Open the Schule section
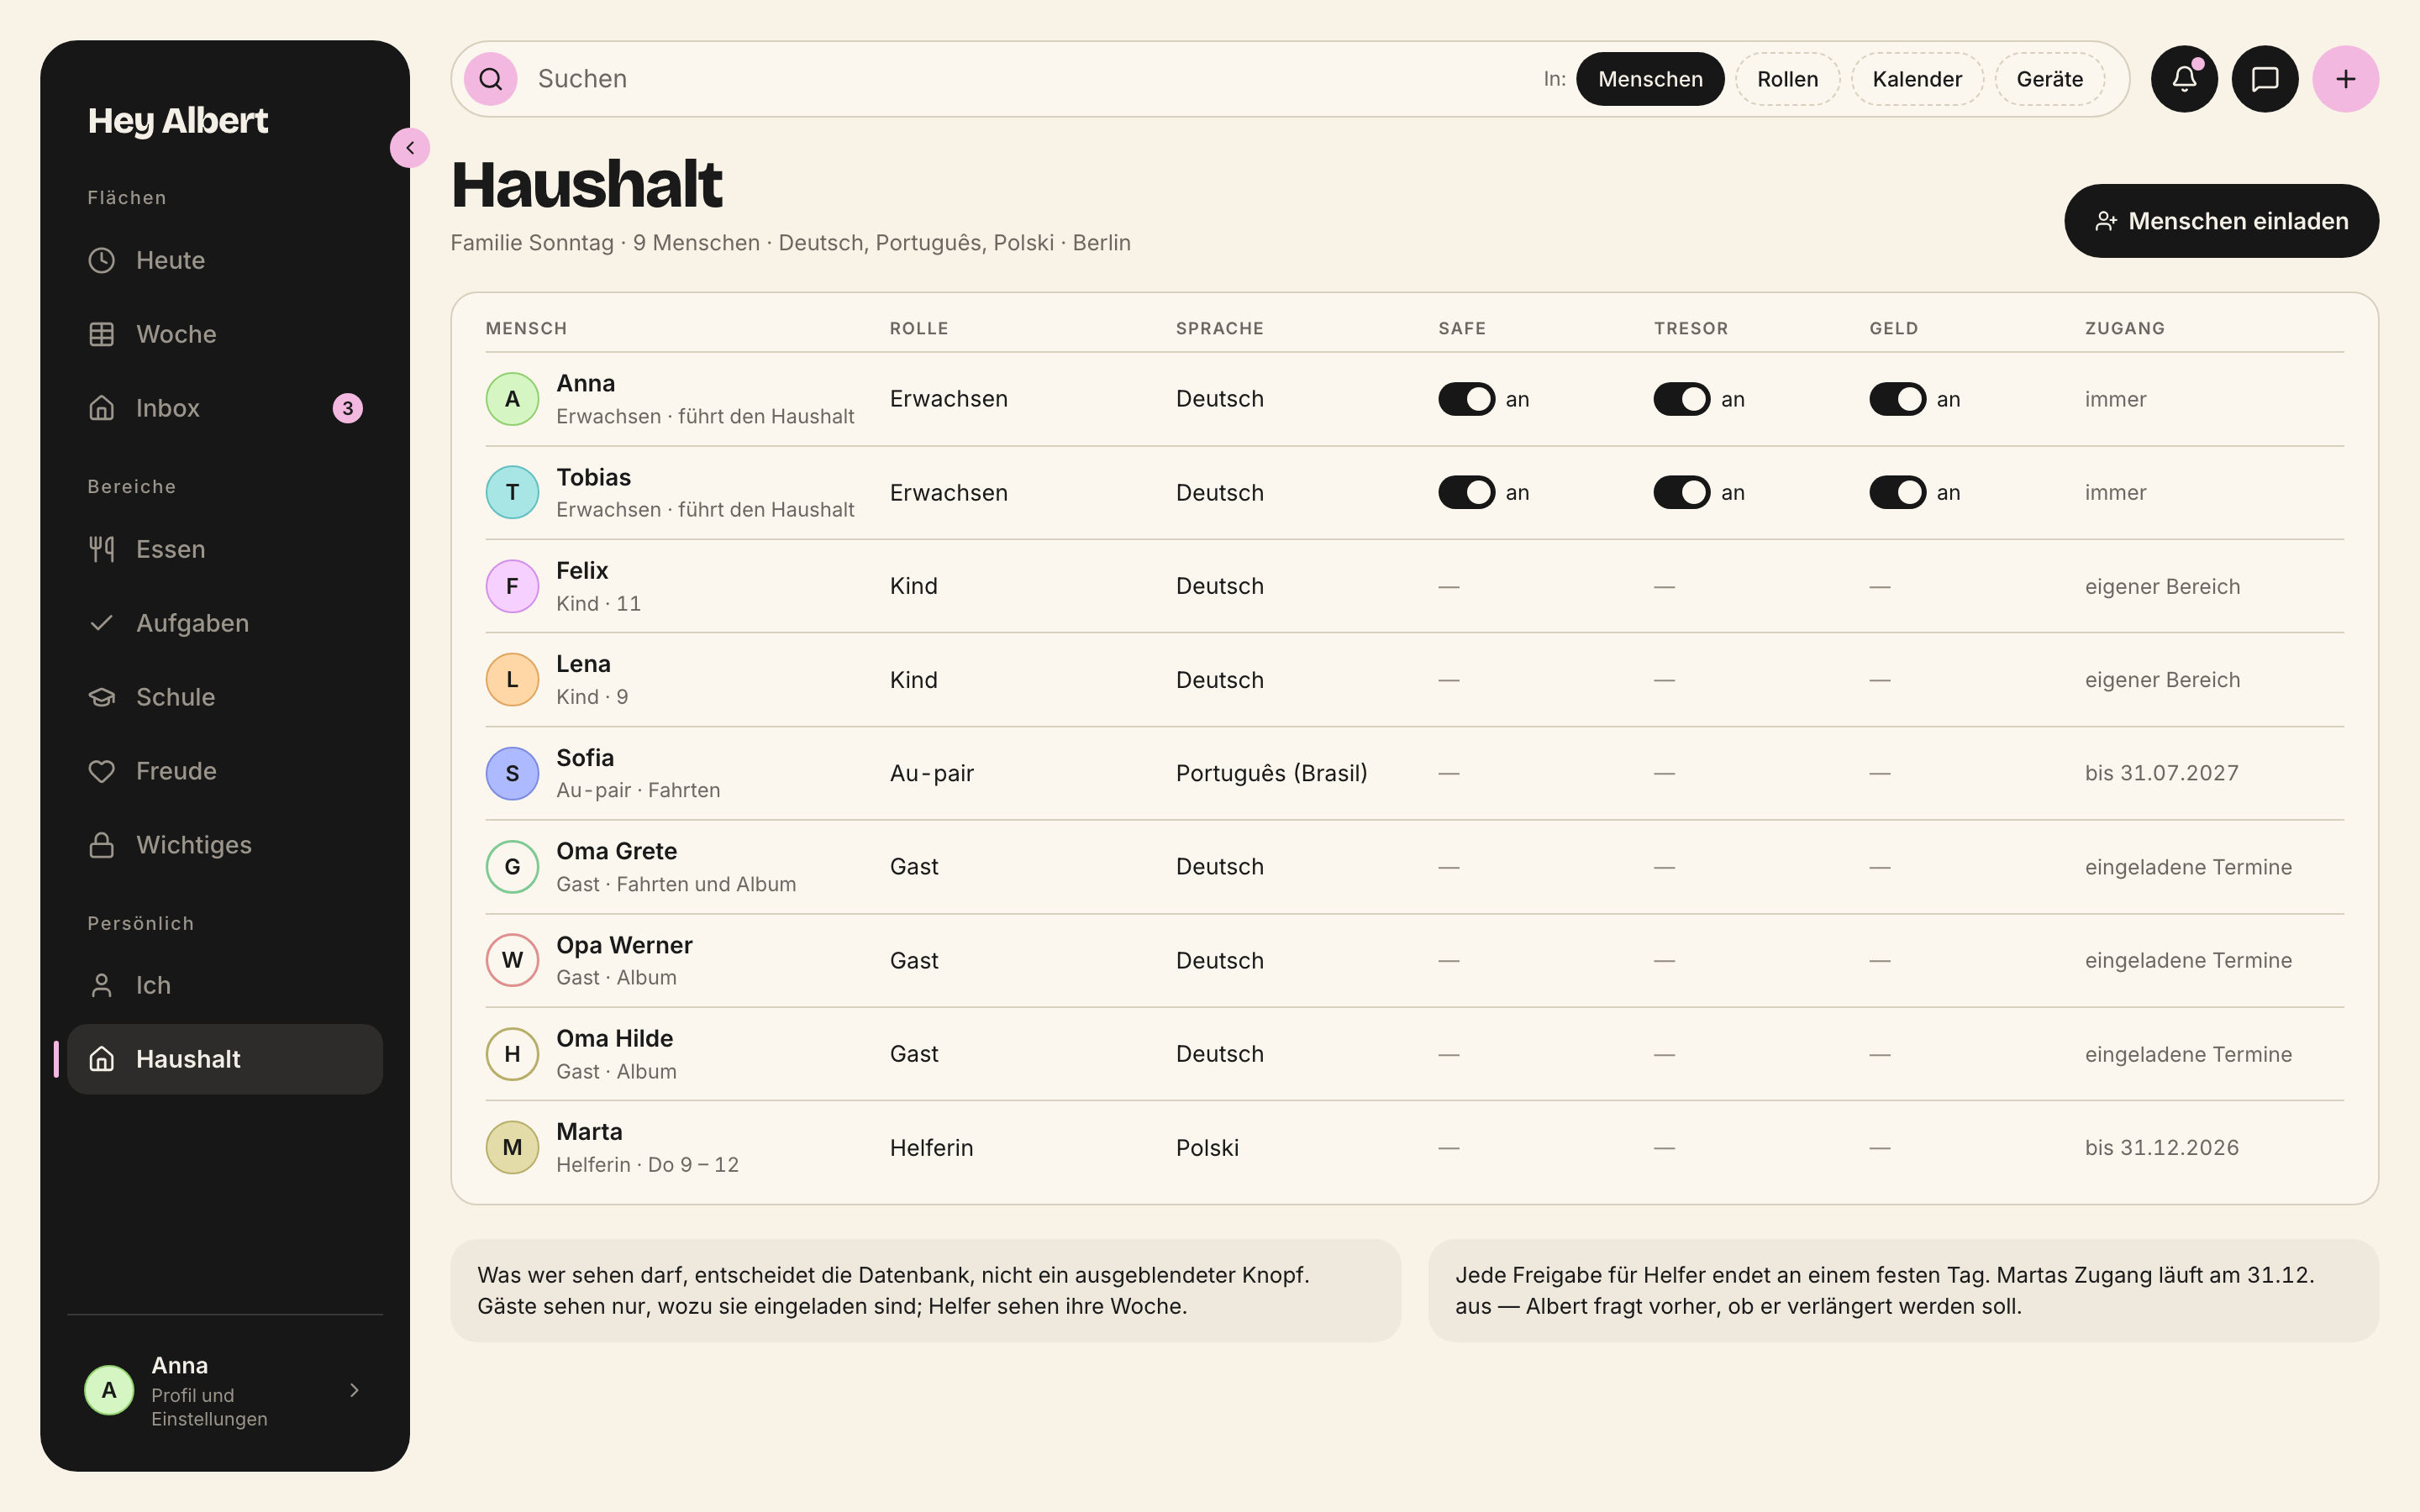This screenshot has width=2420, height=1512. pyautogui.click(x=225, y=697)
